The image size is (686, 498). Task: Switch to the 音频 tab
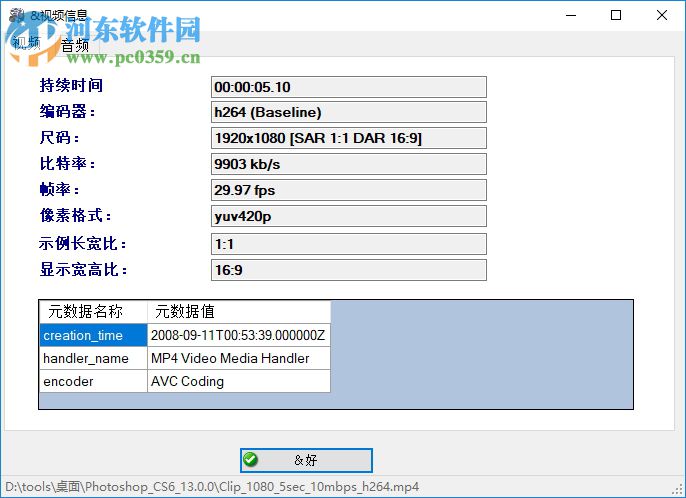point(75,45)
